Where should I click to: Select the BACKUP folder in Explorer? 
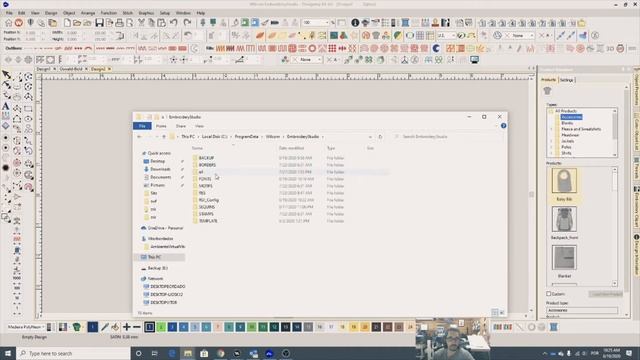click(x=206, y=158)
